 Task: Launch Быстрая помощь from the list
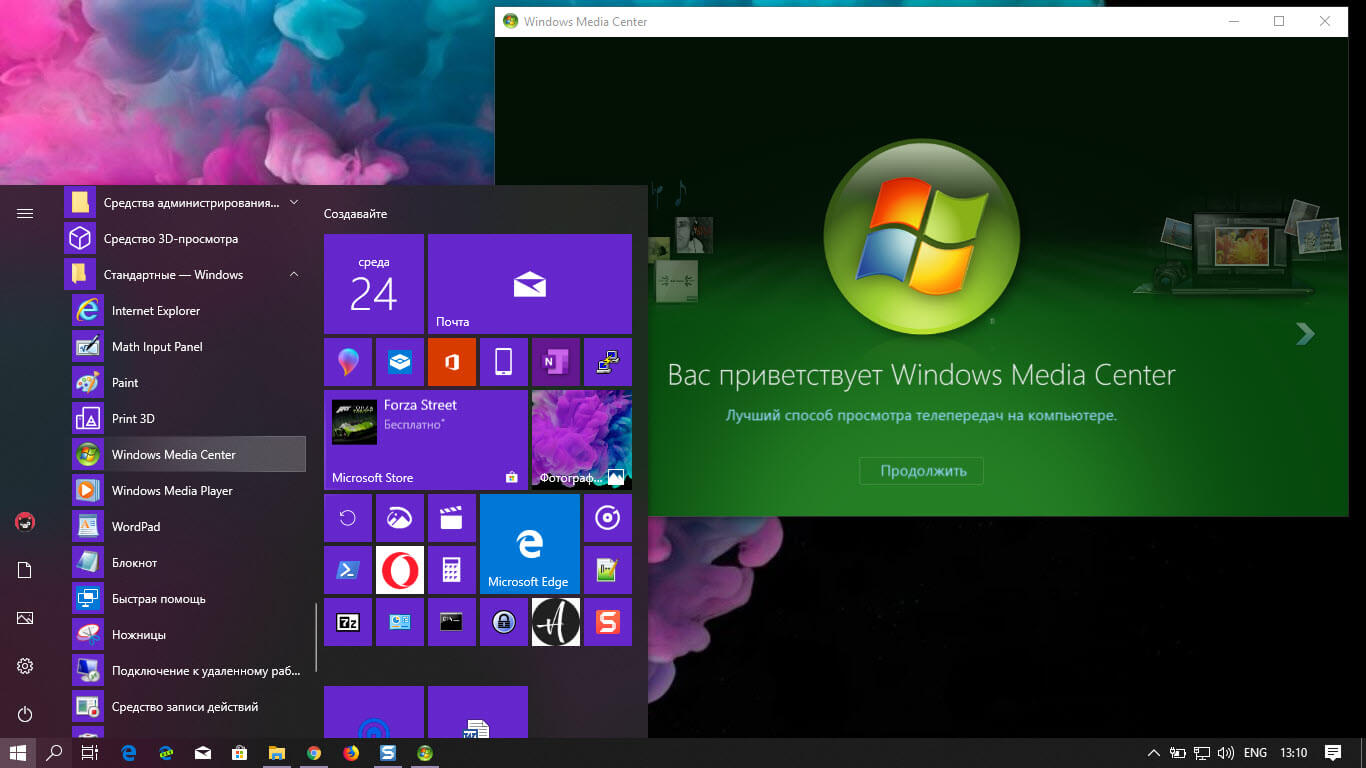click(x=189, y=599)
